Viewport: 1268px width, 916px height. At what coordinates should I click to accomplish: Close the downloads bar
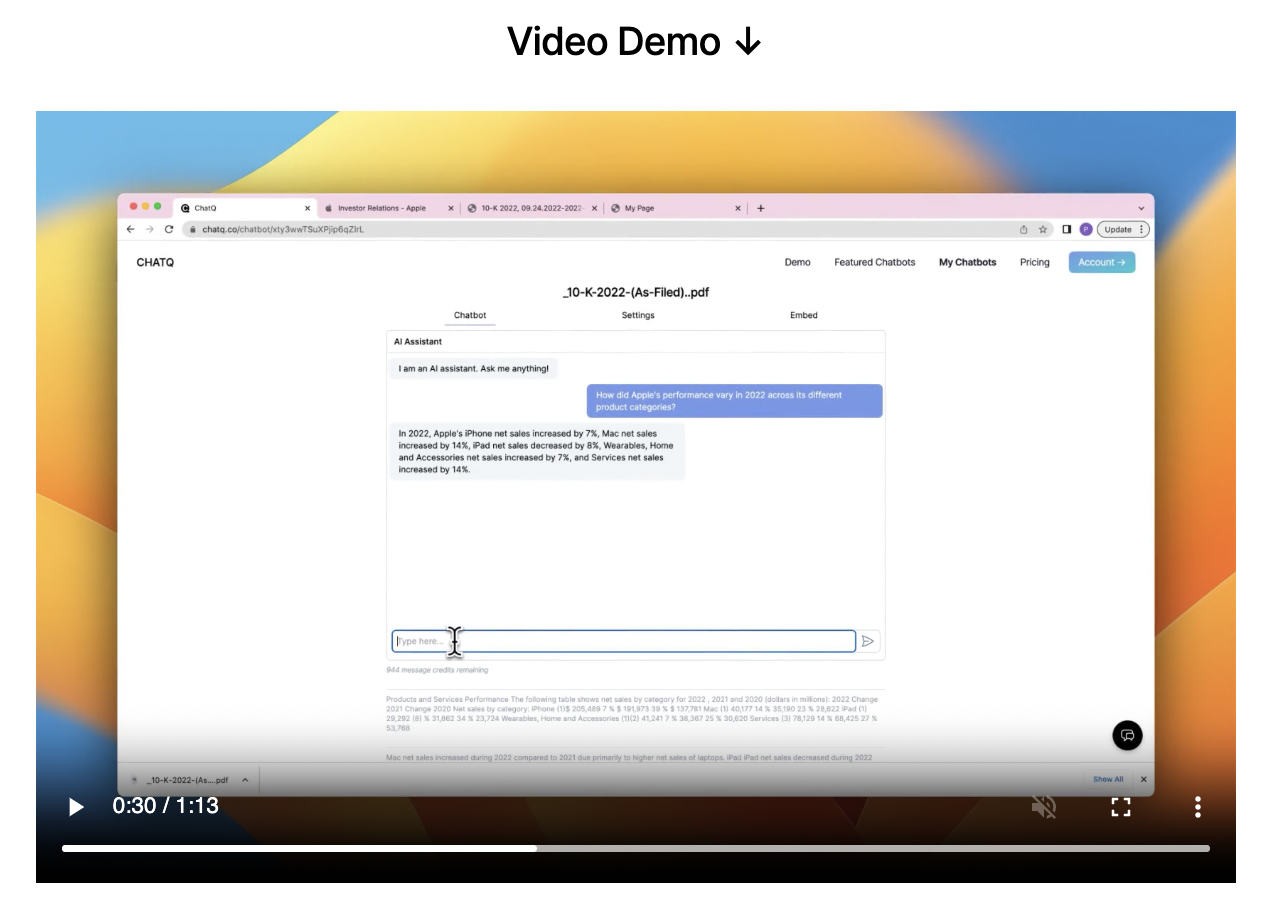(x=1144, y=779)
